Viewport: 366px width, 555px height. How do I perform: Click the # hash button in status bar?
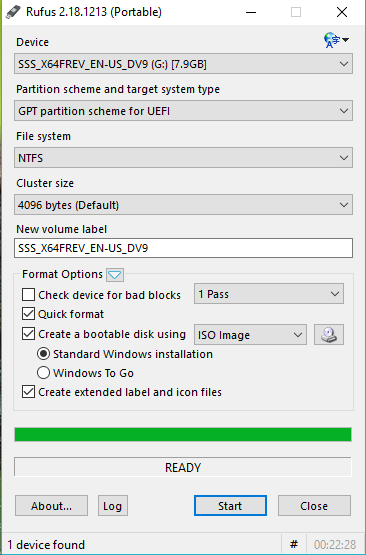tap(294, 544)
